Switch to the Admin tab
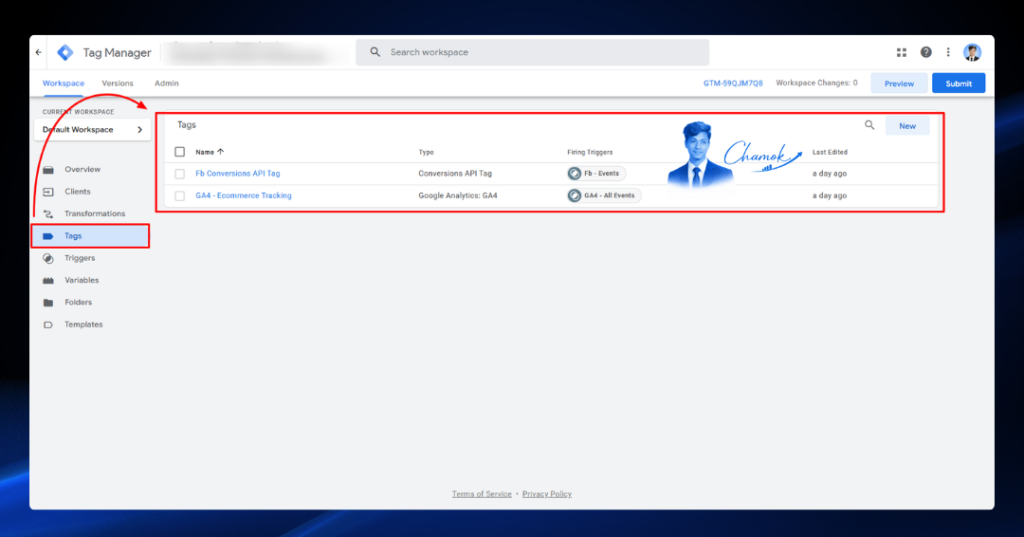The height and width of the screenshot is (537, 1024). tap(167, 83)
